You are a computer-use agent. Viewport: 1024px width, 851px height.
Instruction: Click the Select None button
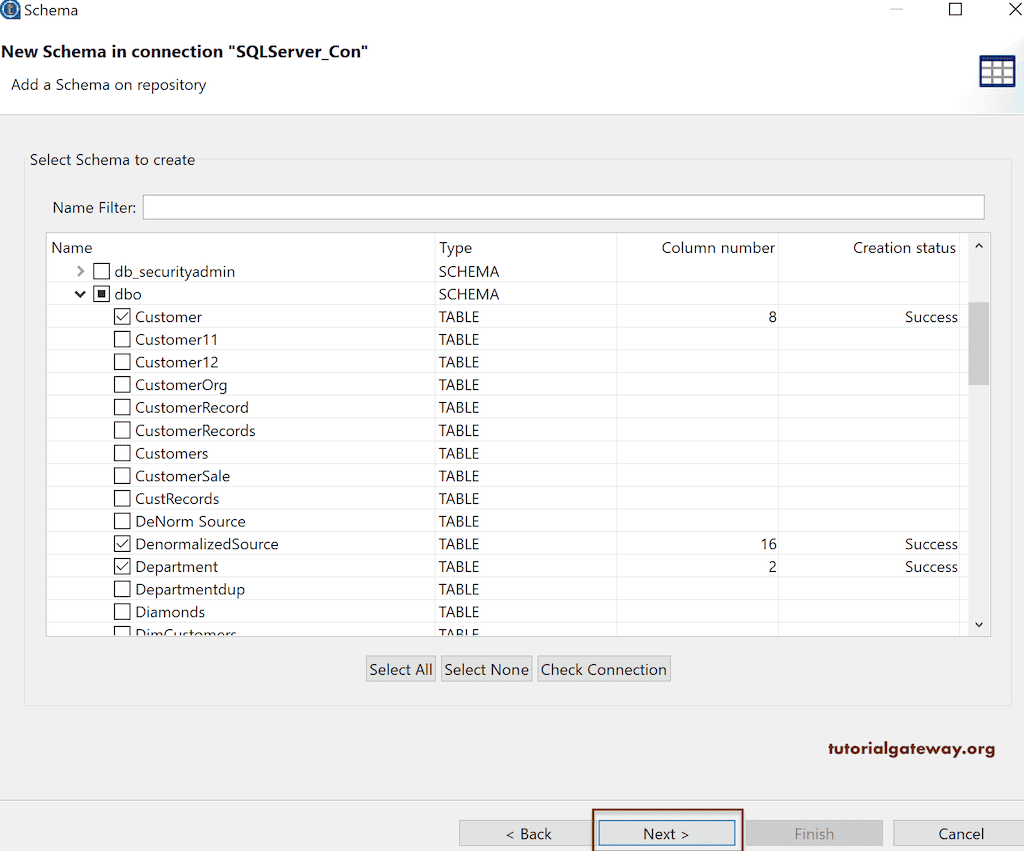(486, 668)
